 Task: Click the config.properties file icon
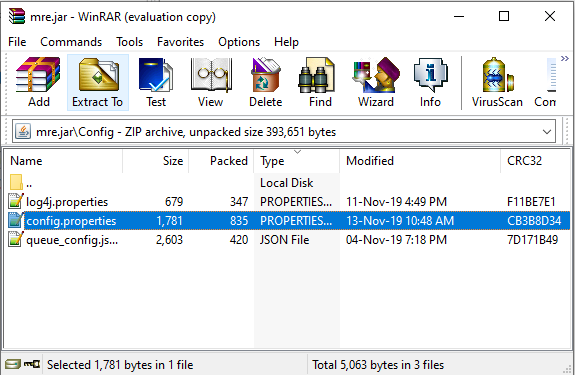click(x=16, y=220)
